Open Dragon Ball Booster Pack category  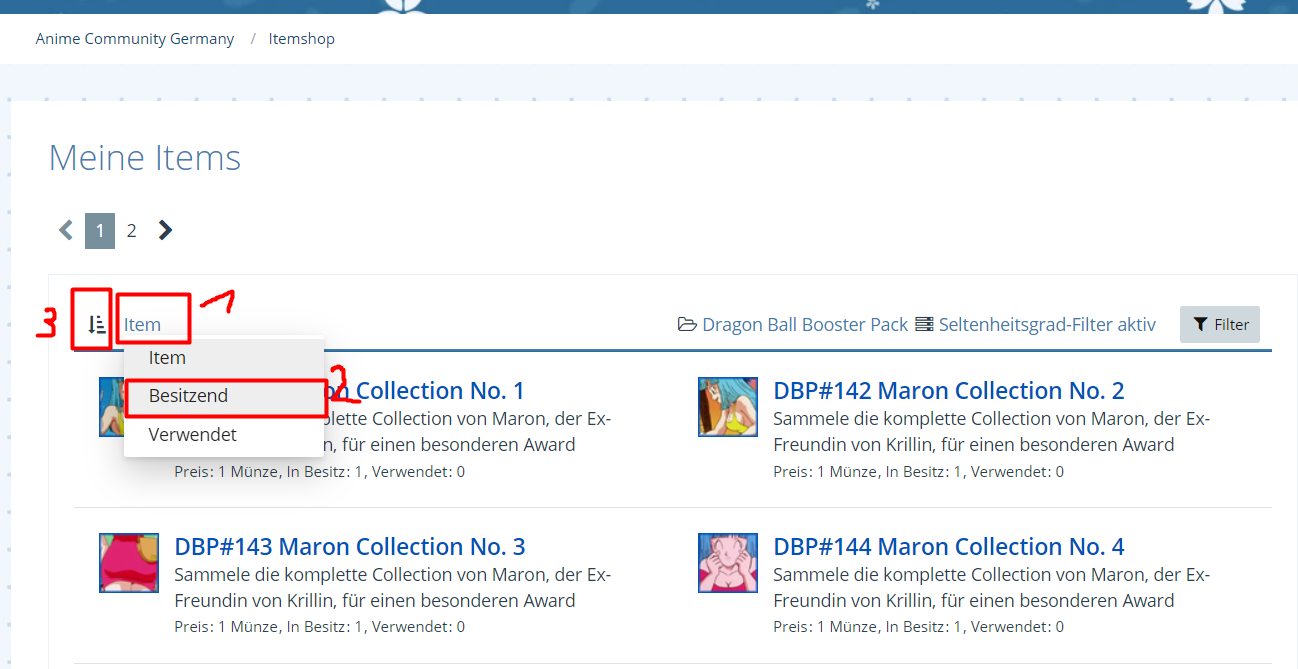pyautogui.click(x=805, y=325)
